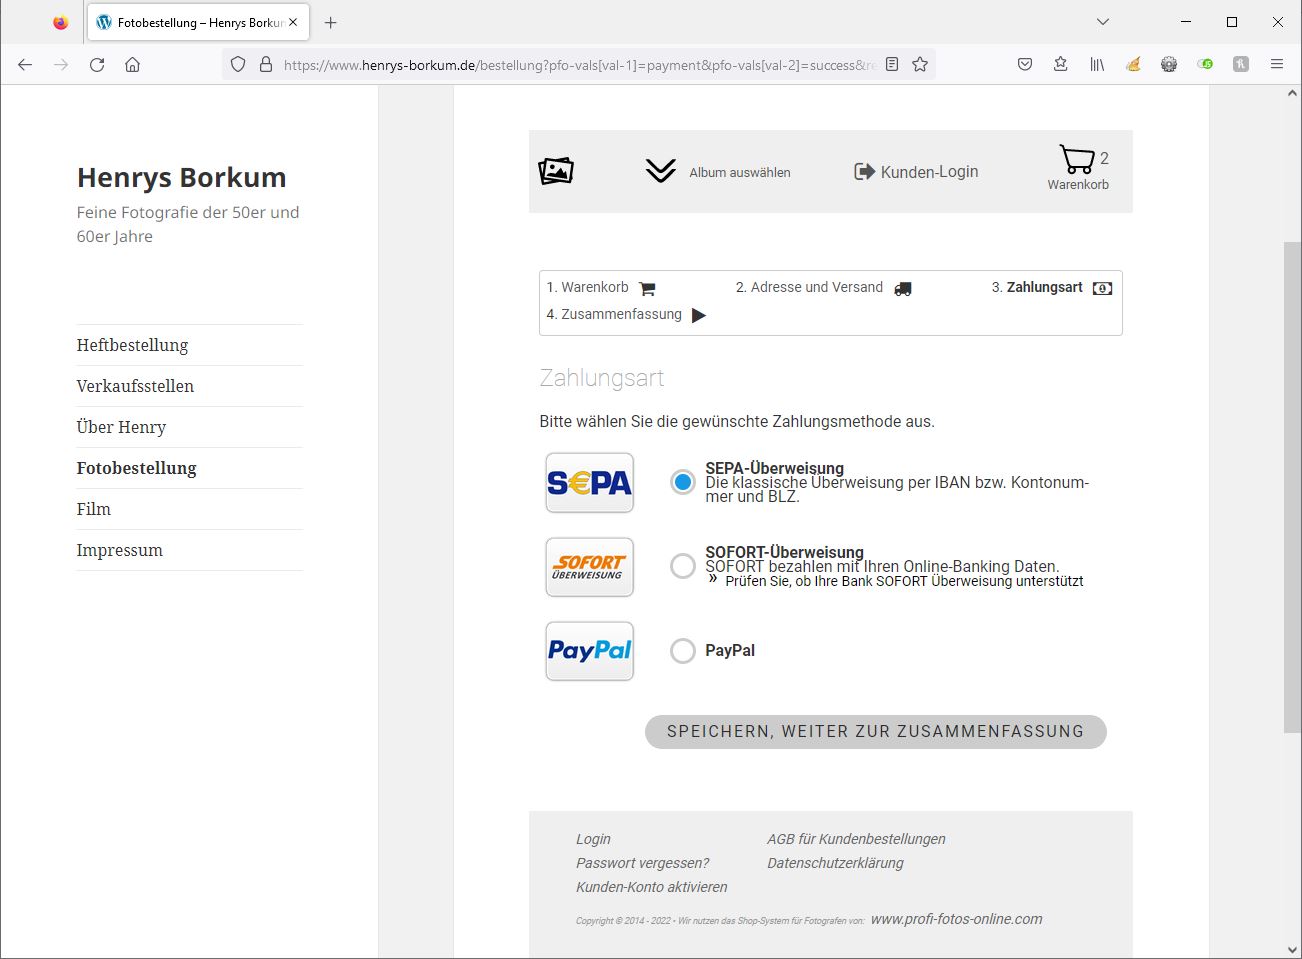Click the SEPA logo image
1302x959 pixels.
(x=589, y=483)
